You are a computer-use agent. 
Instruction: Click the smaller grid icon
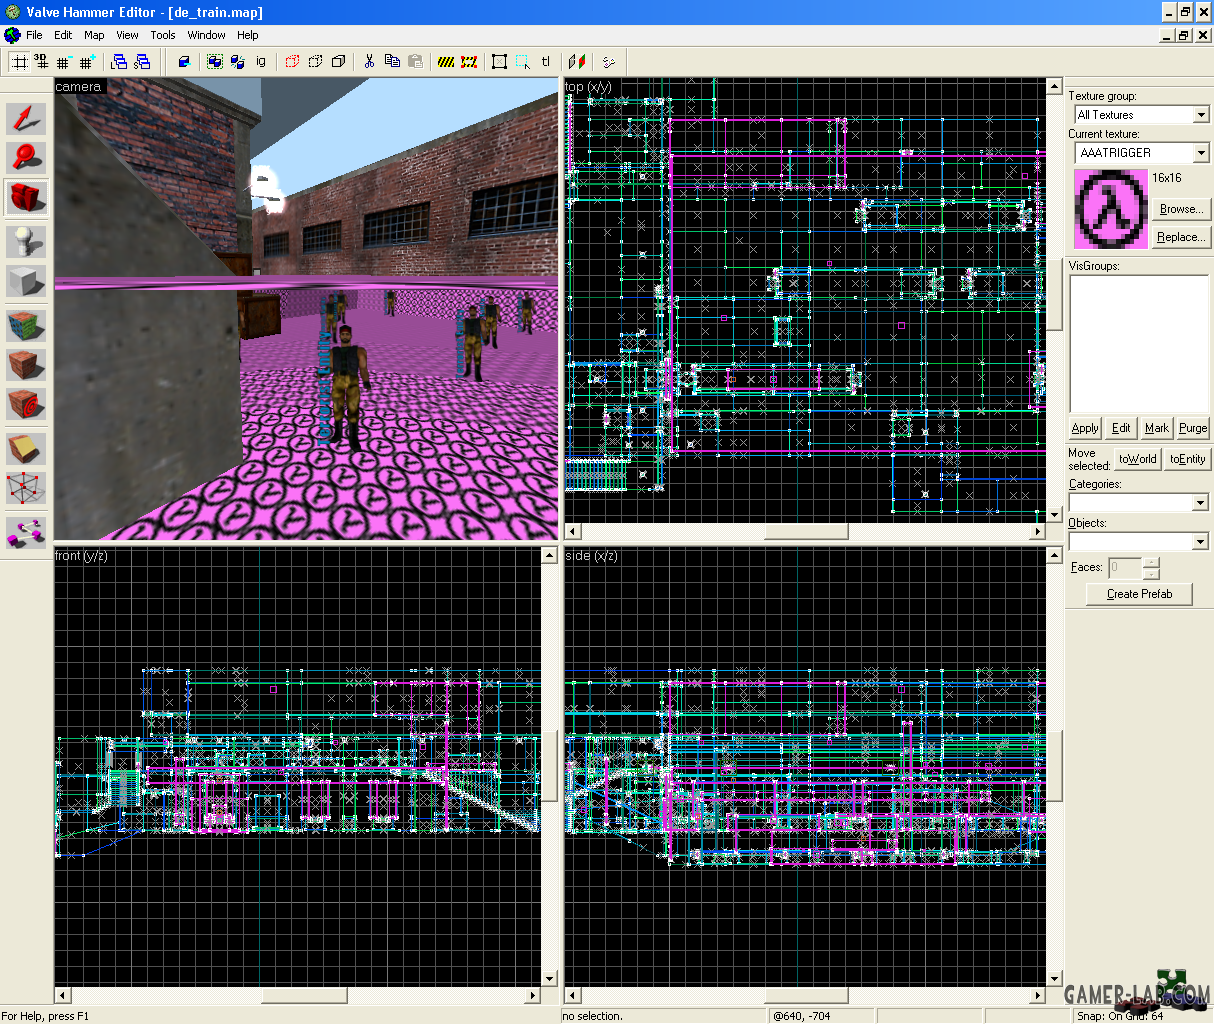[x=63, y=62]
